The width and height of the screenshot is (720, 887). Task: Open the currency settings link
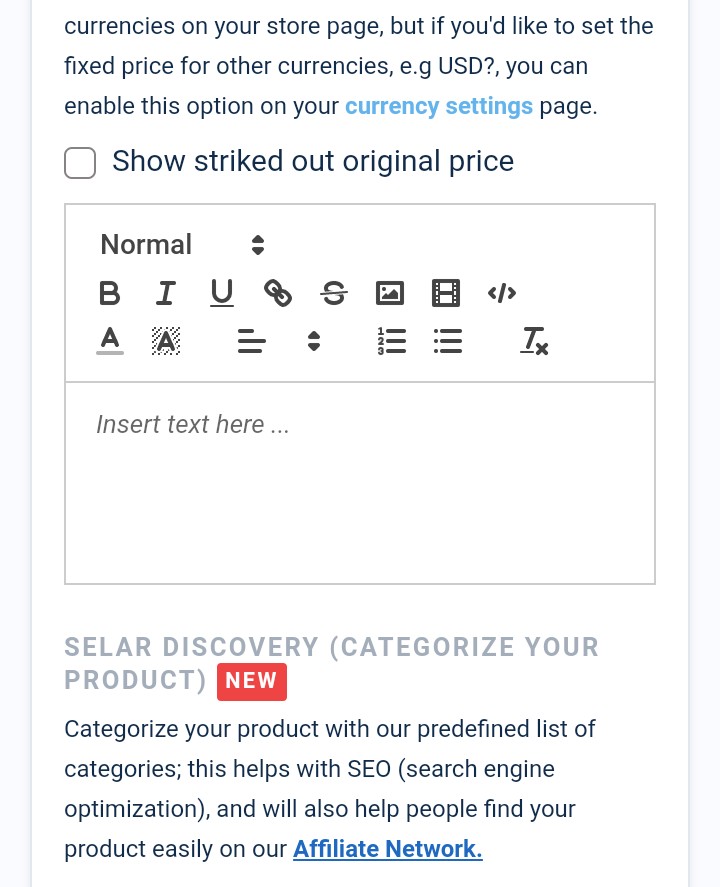(x=439, y=106)
